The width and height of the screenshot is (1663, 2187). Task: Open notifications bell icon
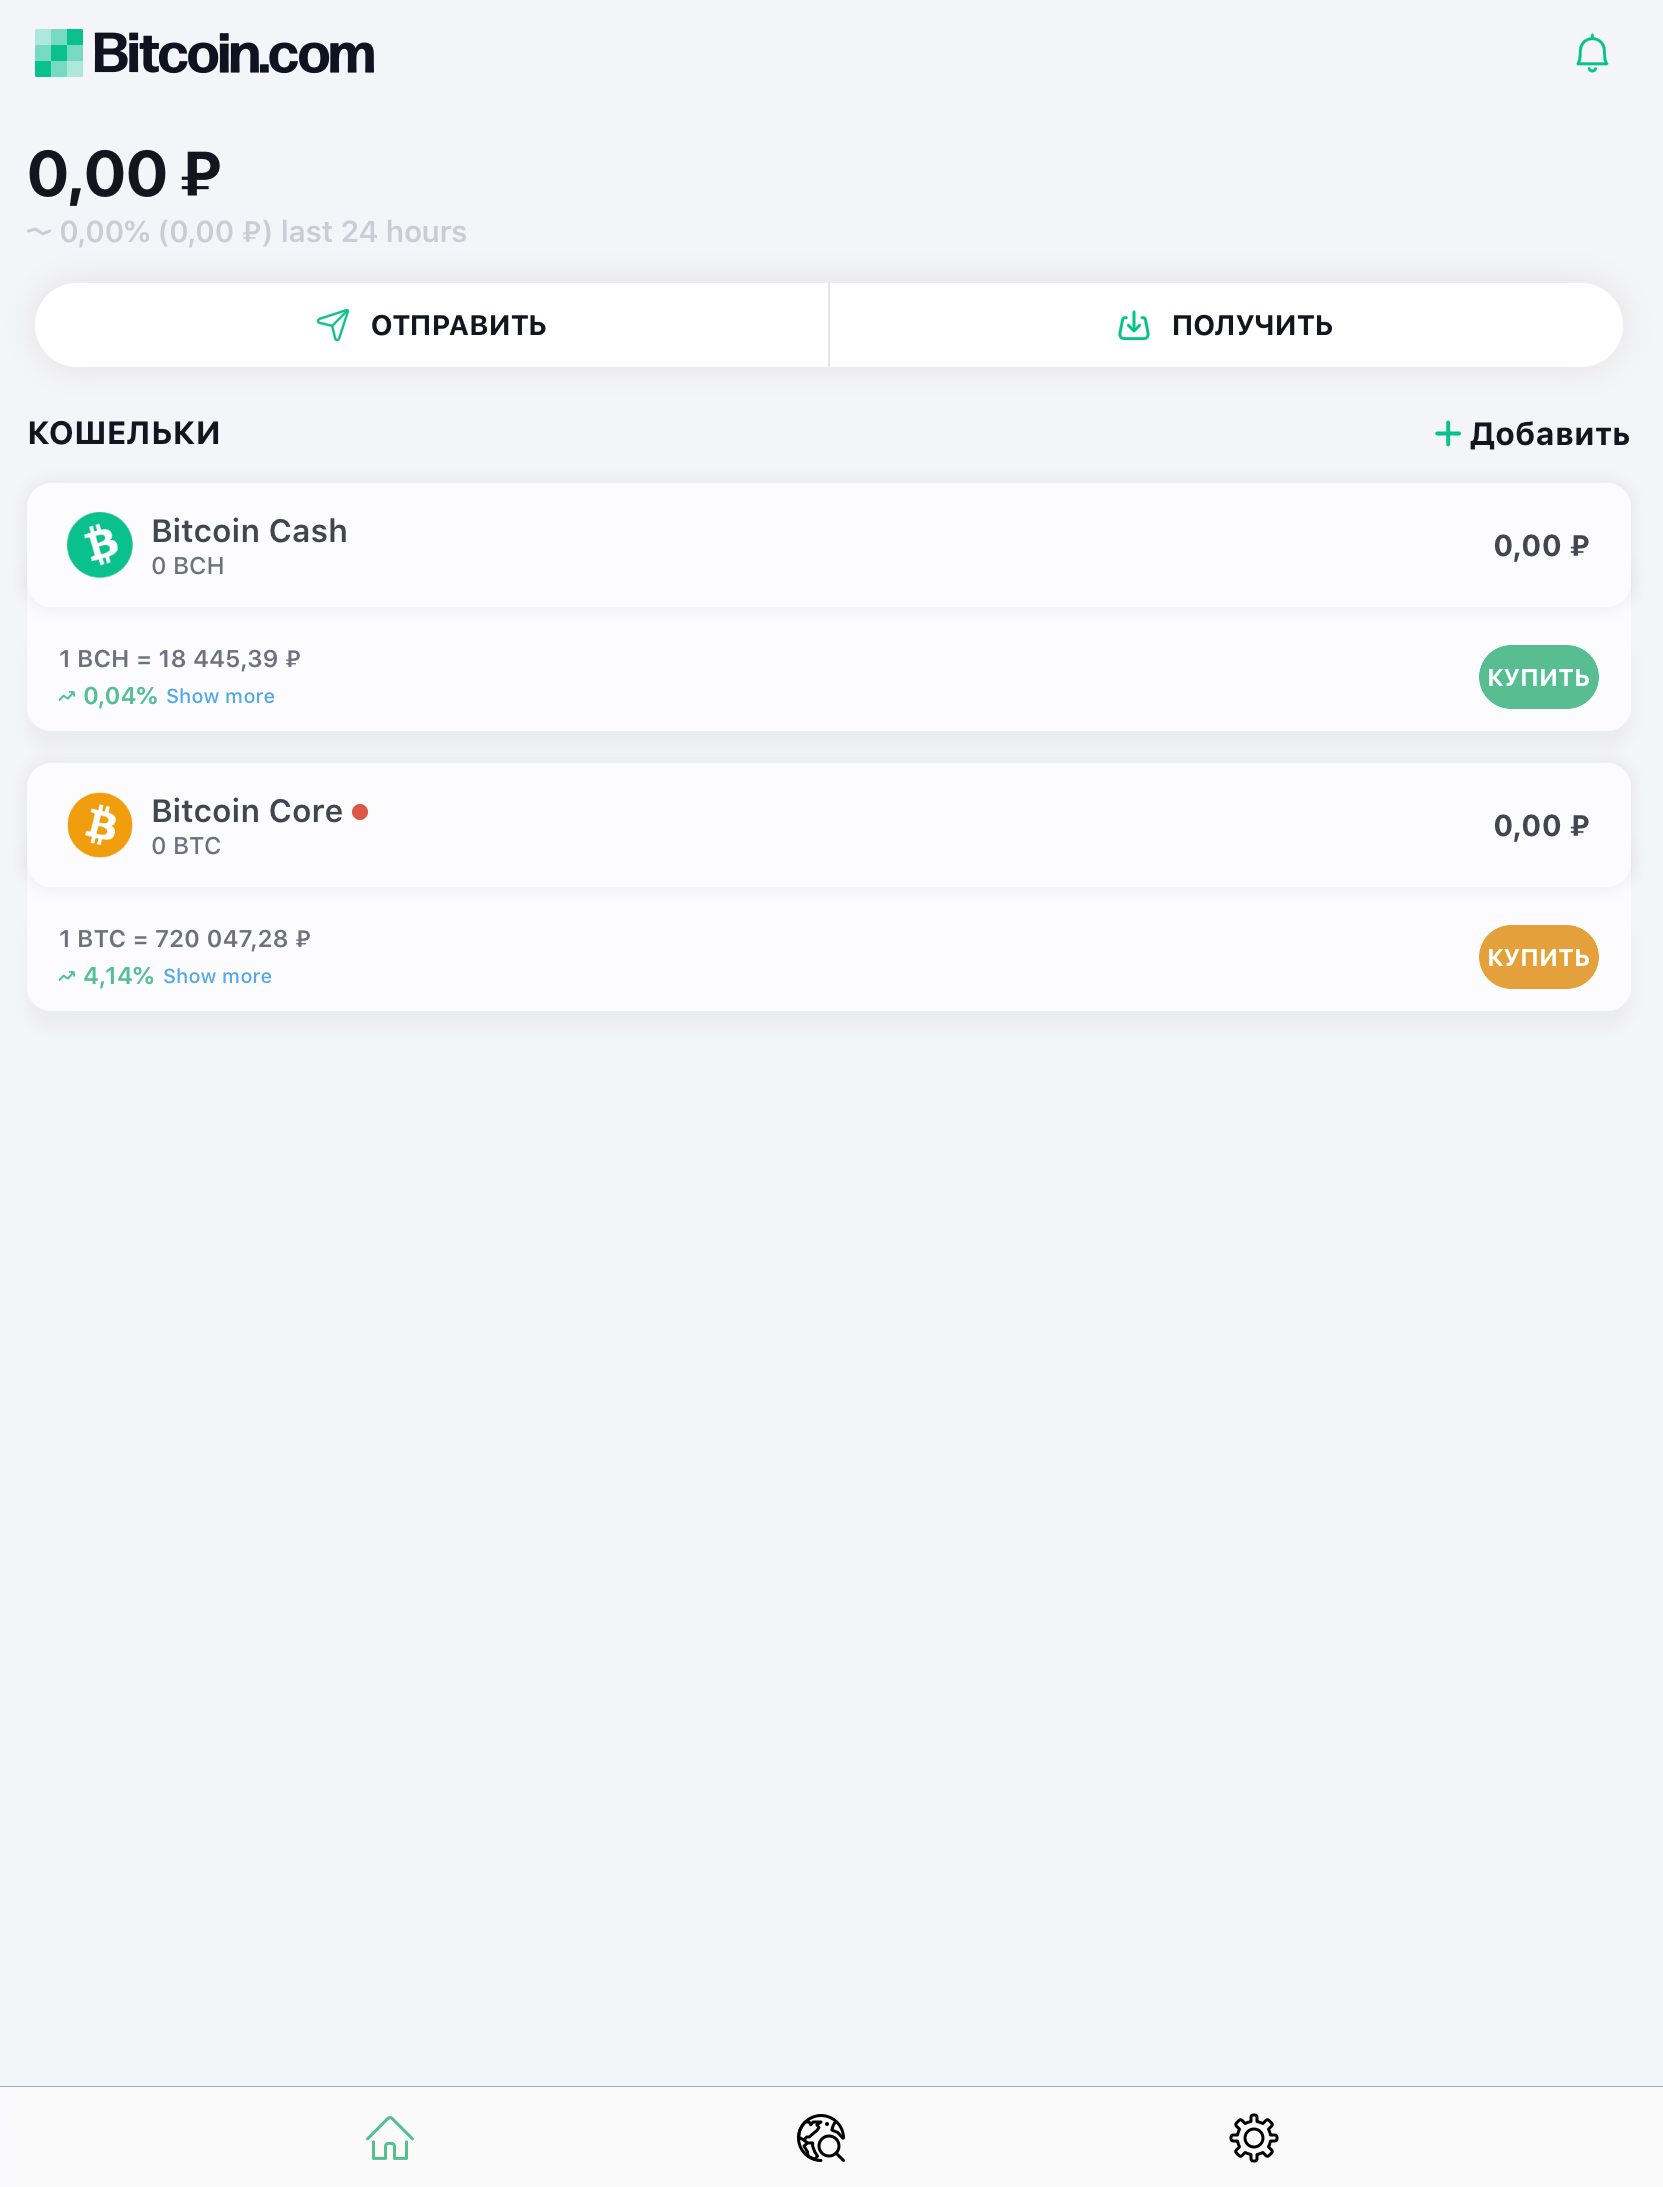click(x=1591, y=54)
